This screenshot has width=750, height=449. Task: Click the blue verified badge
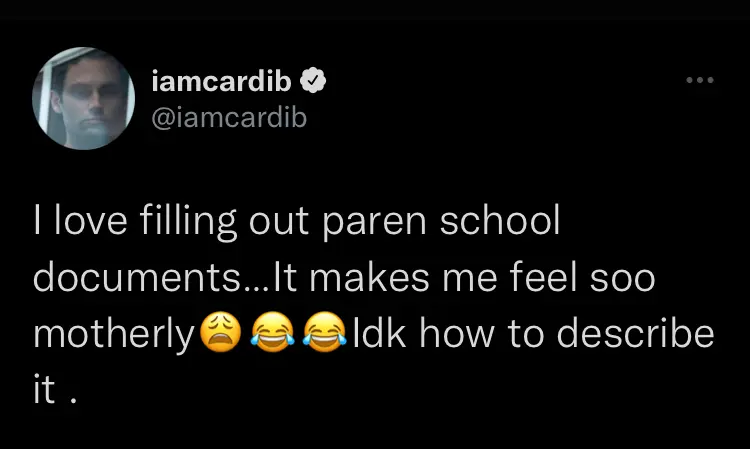pyautogui.click(x=312, y=80)
